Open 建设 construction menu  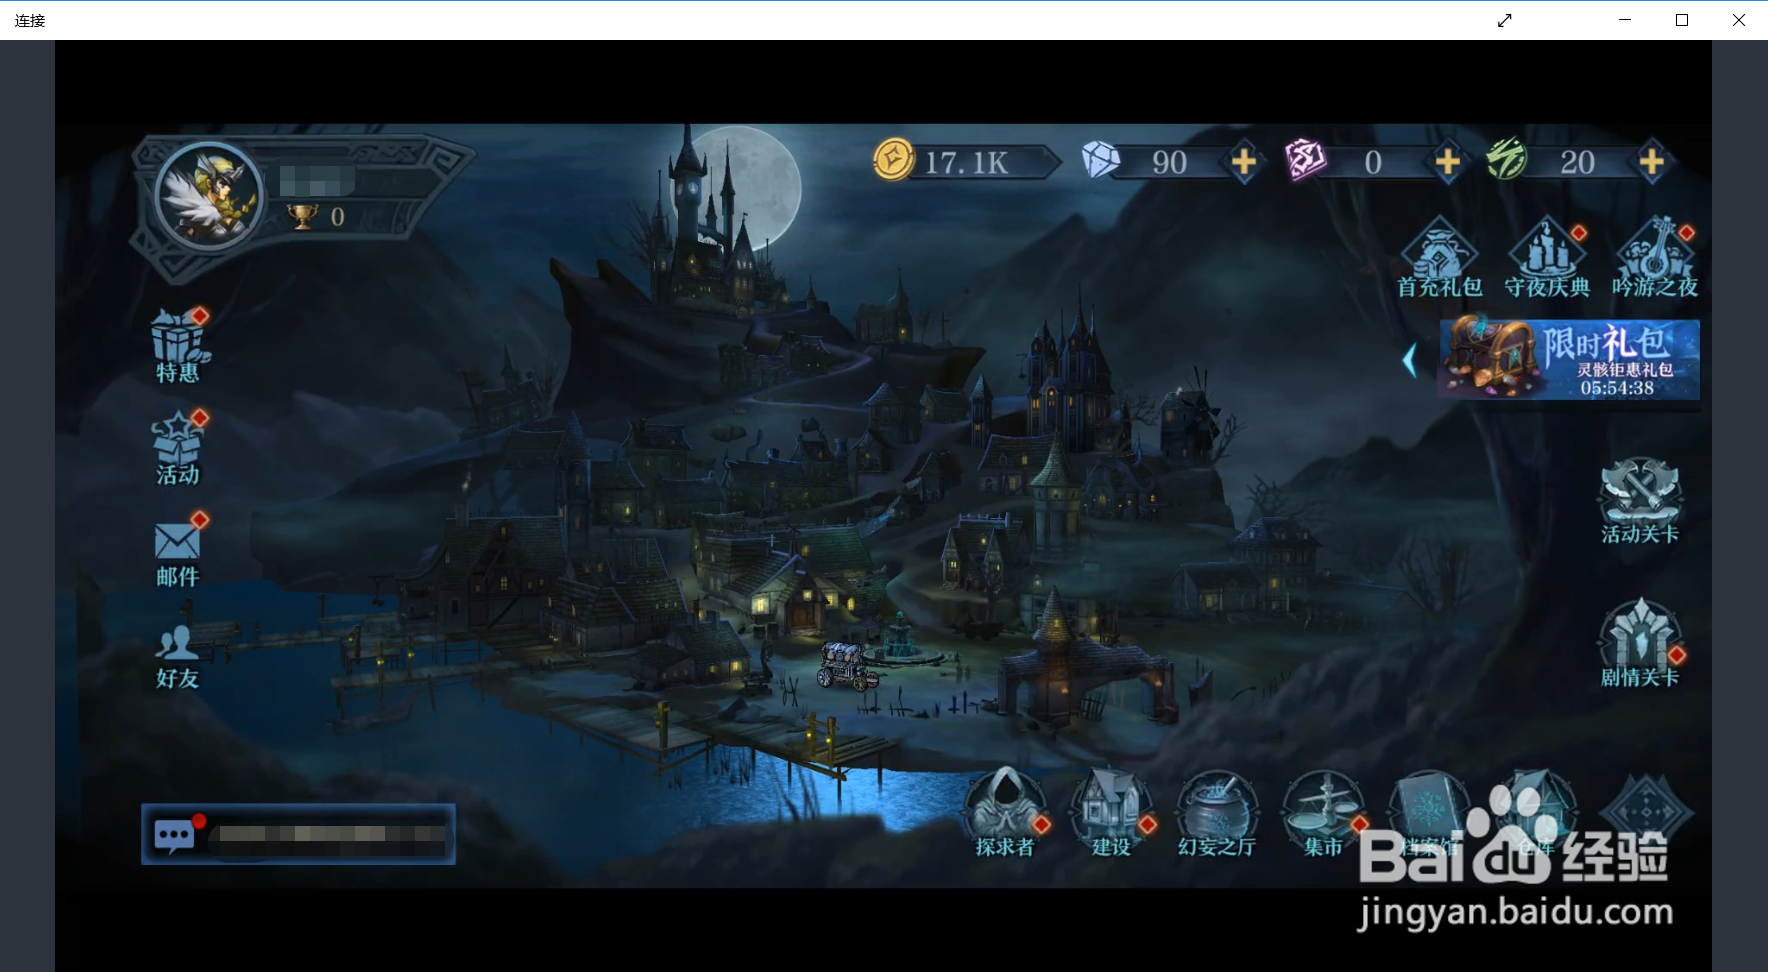1111,813
